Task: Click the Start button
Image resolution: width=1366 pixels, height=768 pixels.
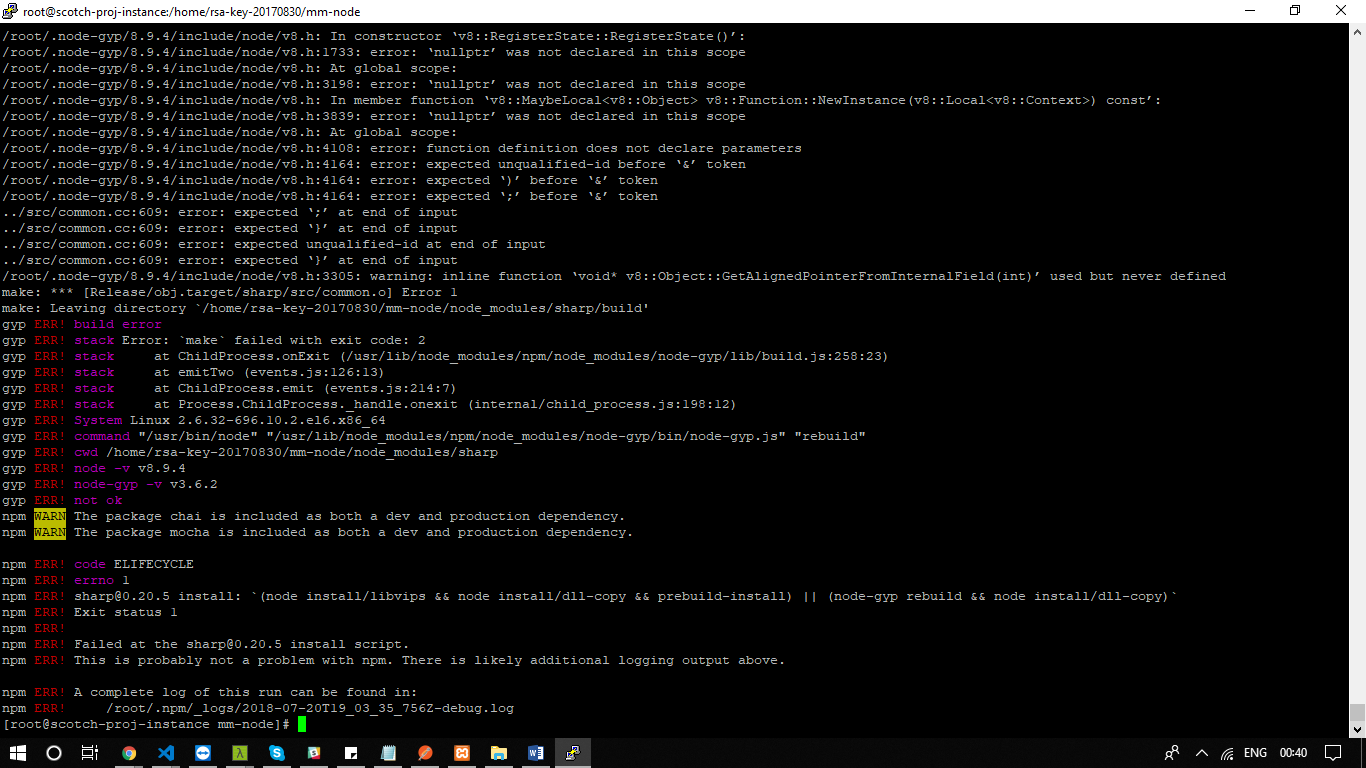Action: tap(18, 752)
